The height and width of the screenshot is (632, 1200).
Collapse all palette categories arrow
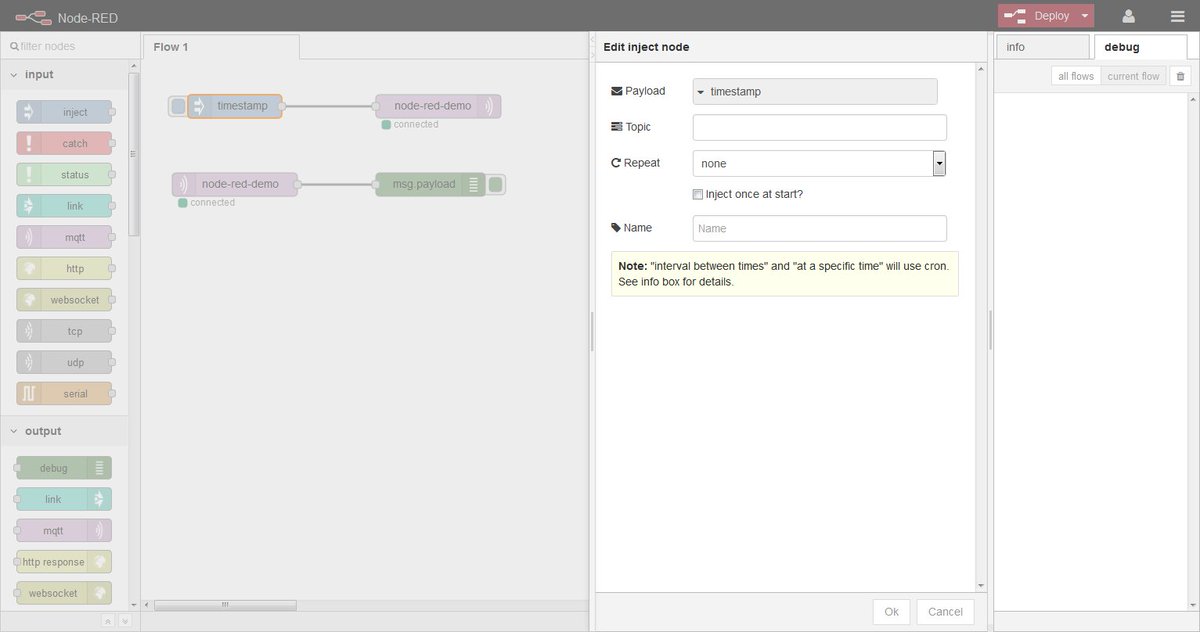pos(108,621)
